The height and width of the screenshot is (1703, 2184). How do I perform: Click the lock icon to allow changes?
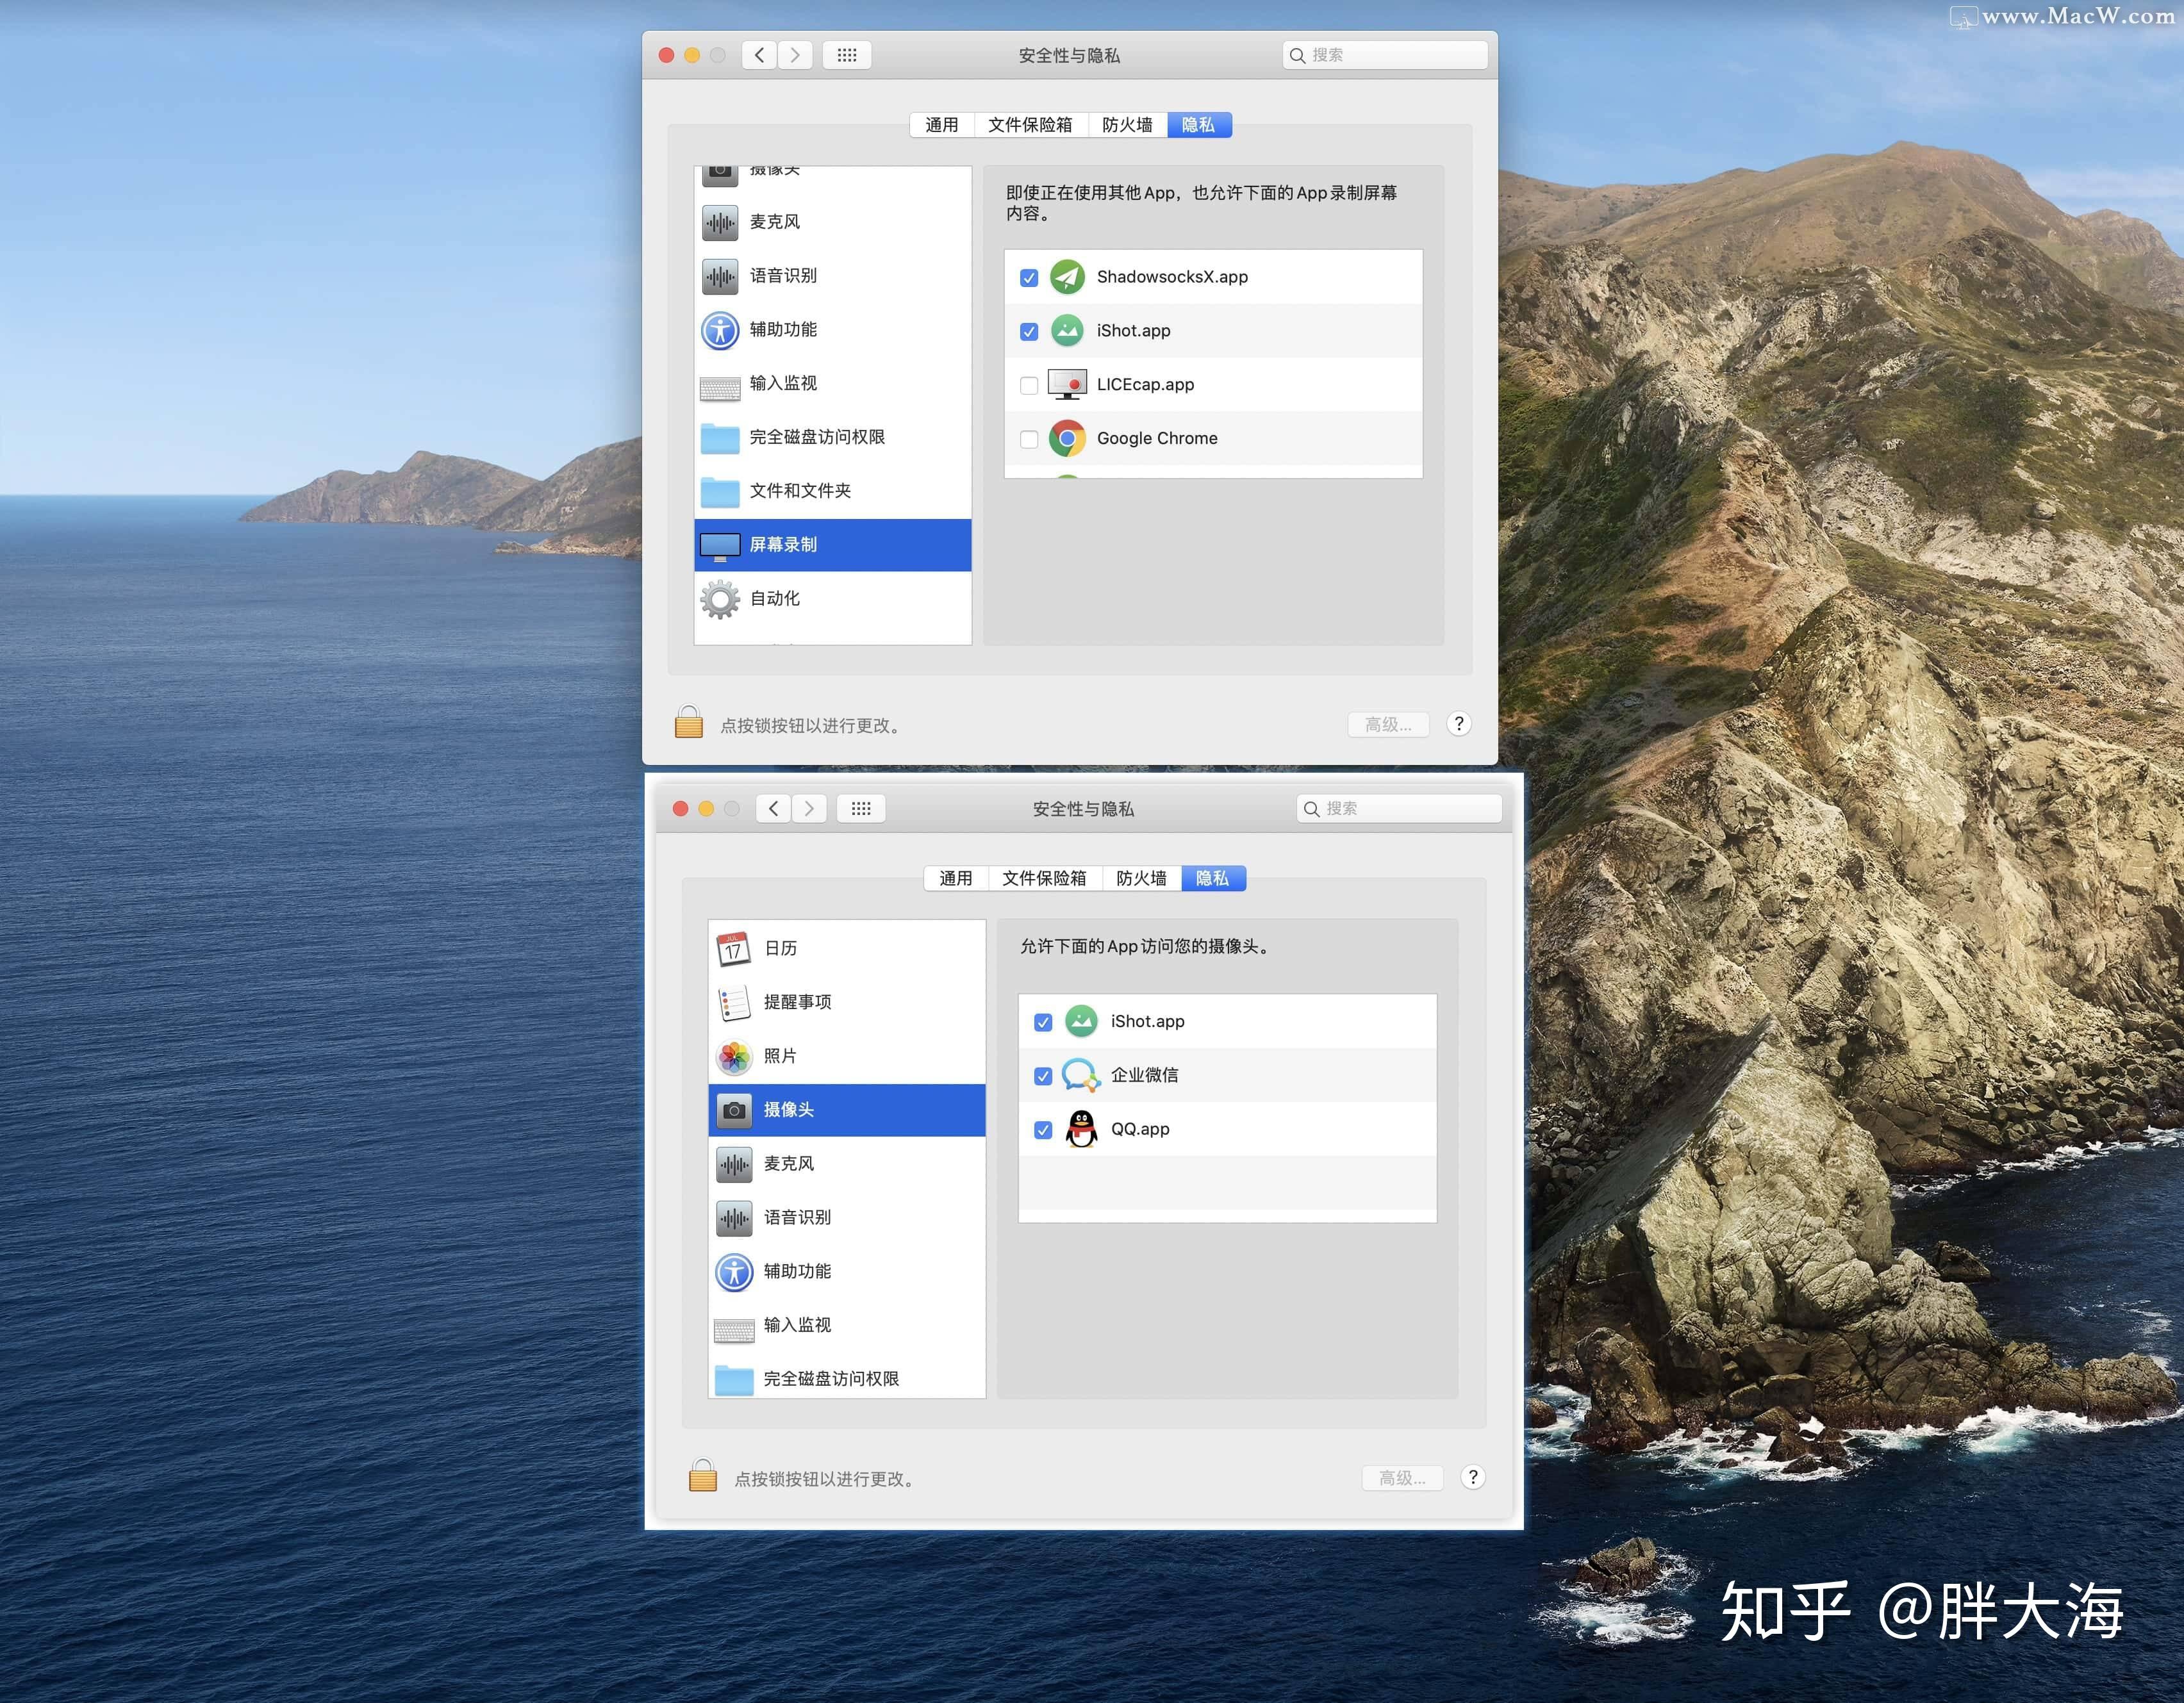pos(689,722)
